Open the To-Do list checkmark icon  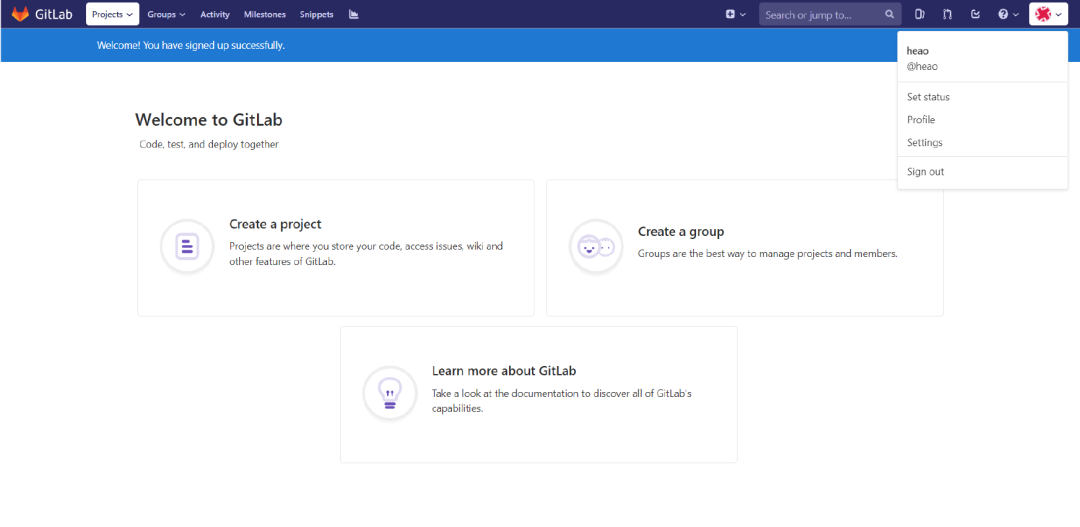[x=975, y=14]
